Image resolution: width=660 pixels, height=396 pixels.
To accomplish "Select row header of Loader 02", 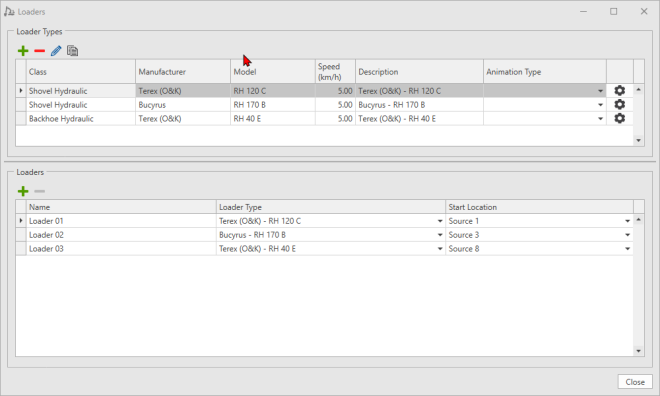I will (x=21, y=235).
